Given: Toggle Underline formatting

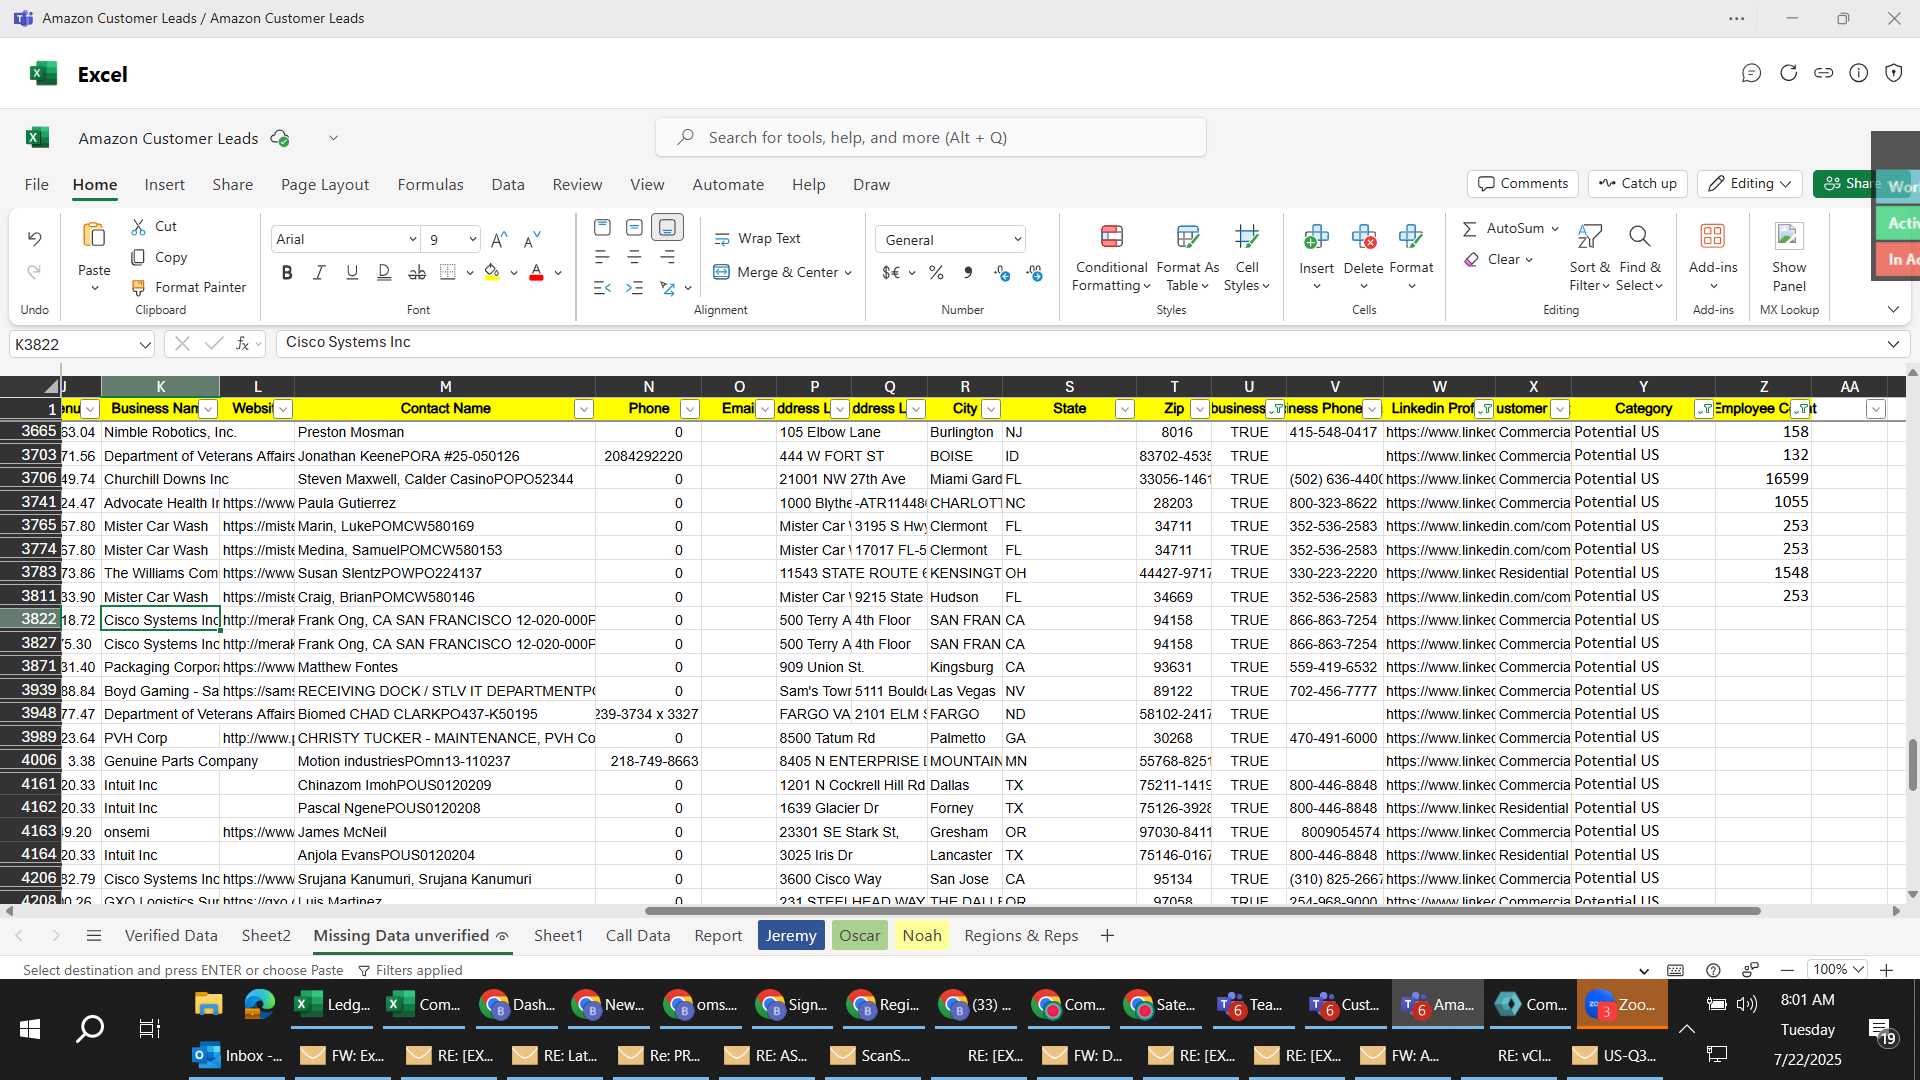Looking at the screenshot, I should coord(352,272).
